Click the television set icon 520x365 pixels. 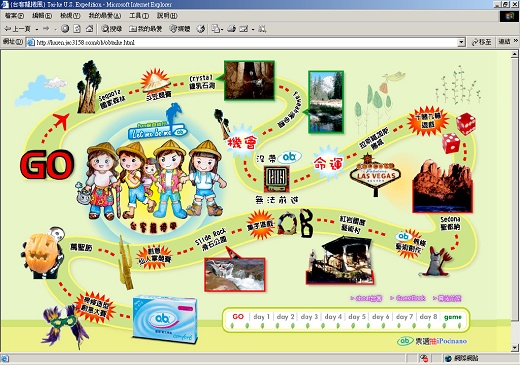277,179
